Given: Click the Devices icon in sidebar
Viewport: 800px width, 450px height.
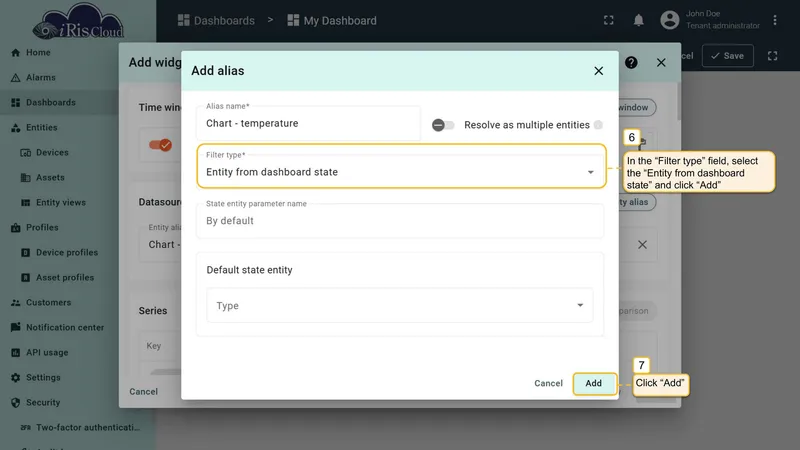Looking at the screenshot, I should (x=26, y=153).
